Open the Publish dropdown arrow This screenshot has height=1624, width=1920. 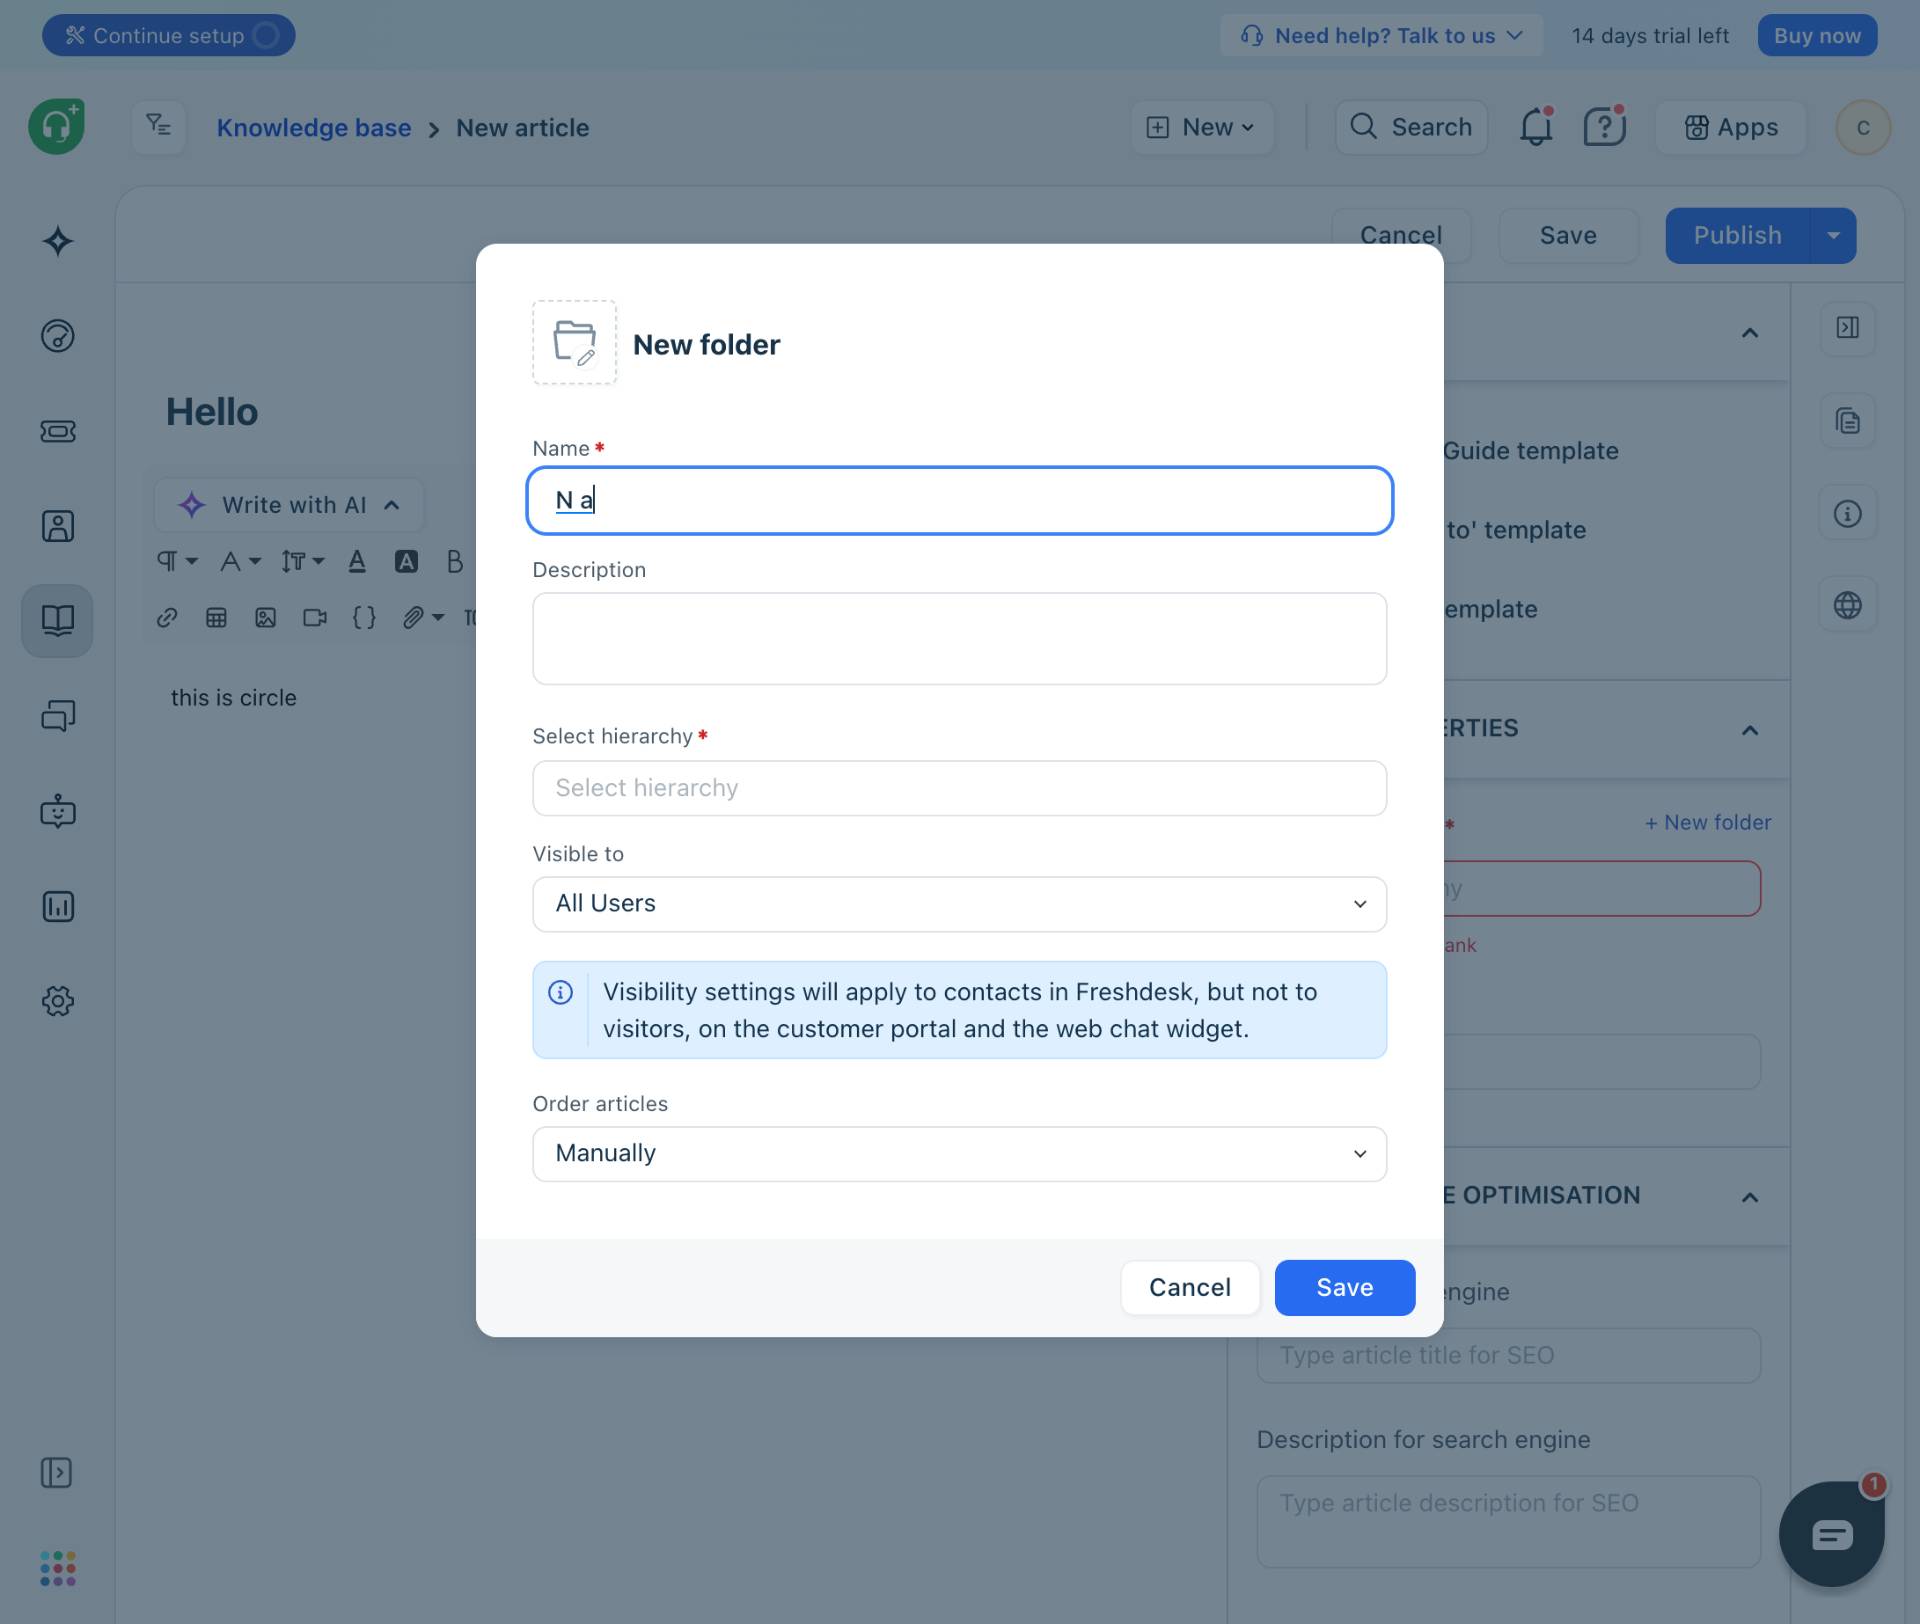(x=1833, y=236)
